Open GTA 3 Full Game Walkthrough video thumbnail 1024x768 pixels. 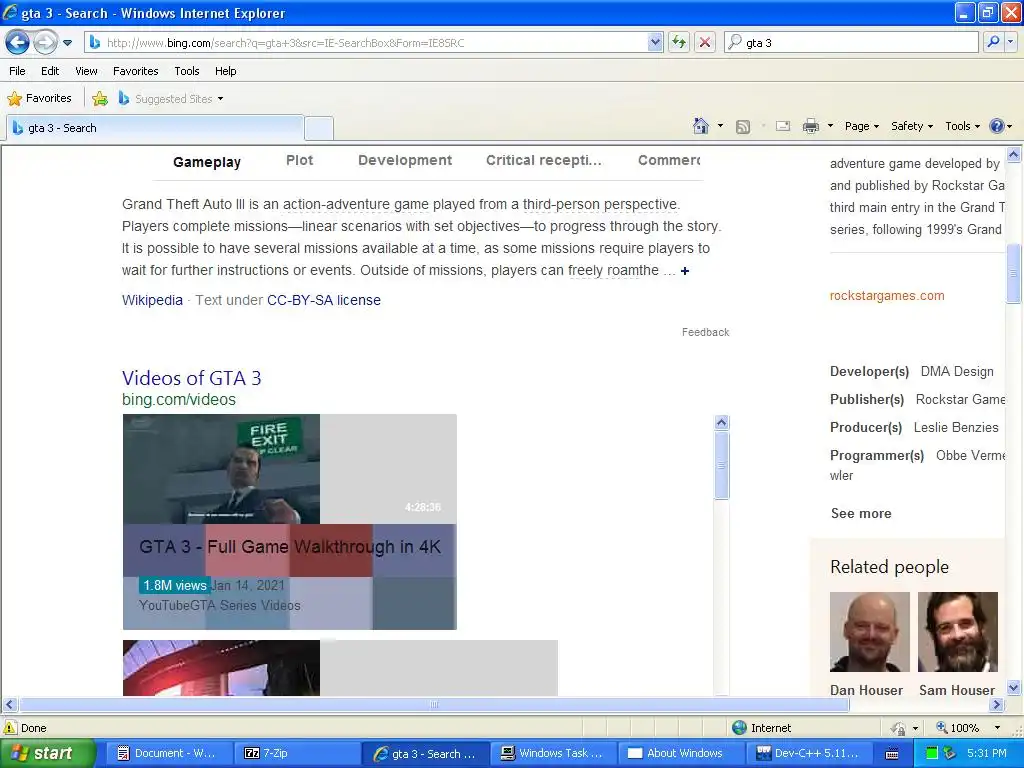[x=221, y=469]
